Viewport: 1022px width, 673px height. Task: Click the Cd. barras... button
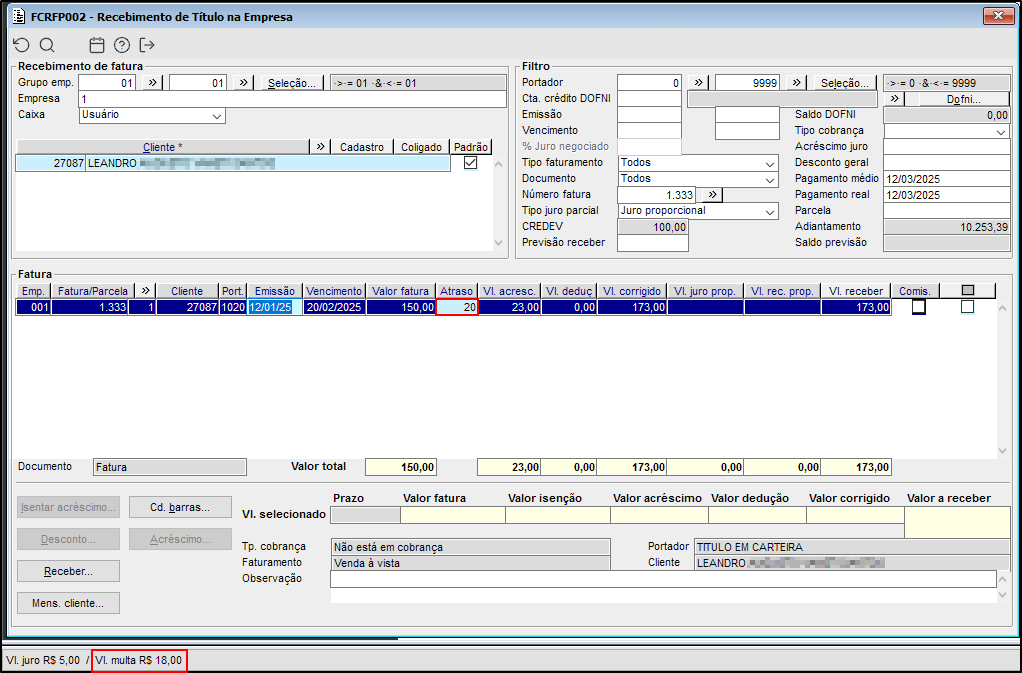(181, 508)
